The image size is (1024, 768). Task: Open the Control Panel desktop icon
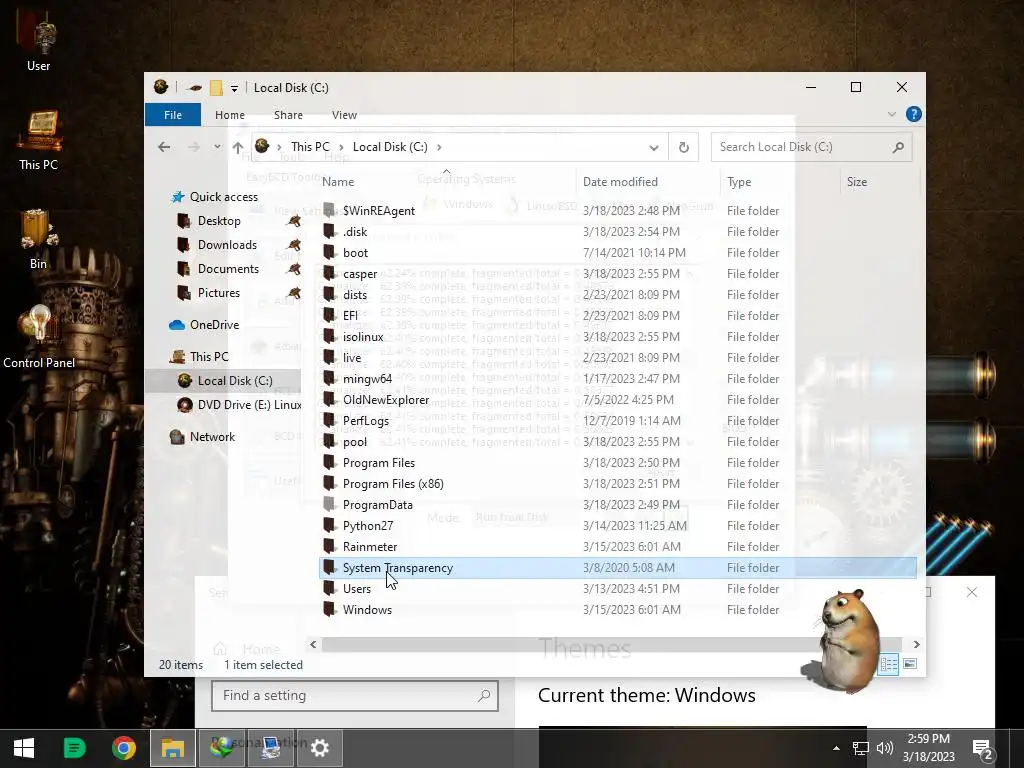(39, 338)
